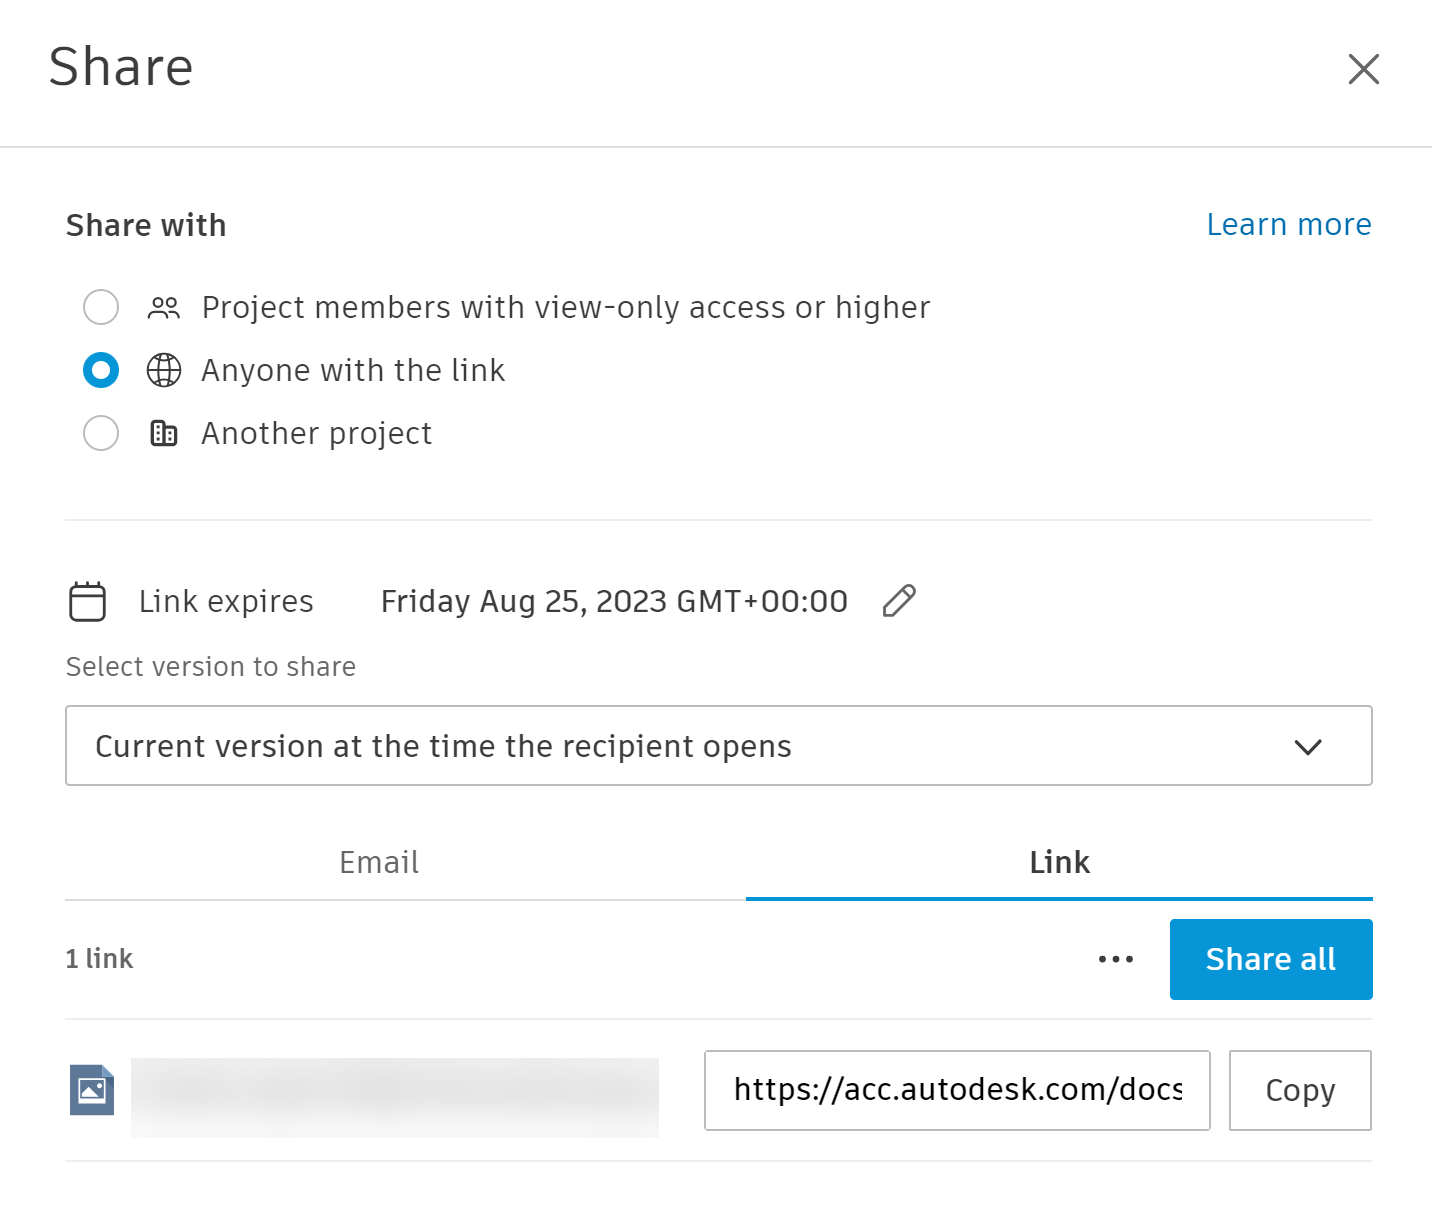This screenshot has width=1432, height=1221.
Task: Close the Share dialog with X
Action: tap(1363, 69)
